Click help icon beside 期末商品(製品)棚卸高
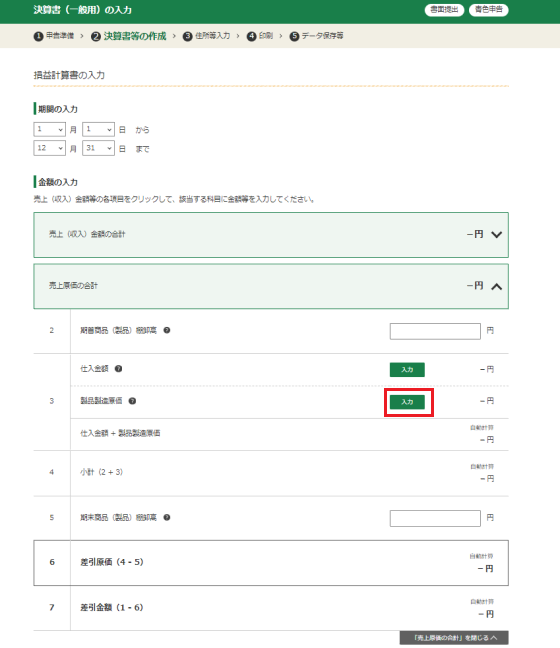 [167, 517]
